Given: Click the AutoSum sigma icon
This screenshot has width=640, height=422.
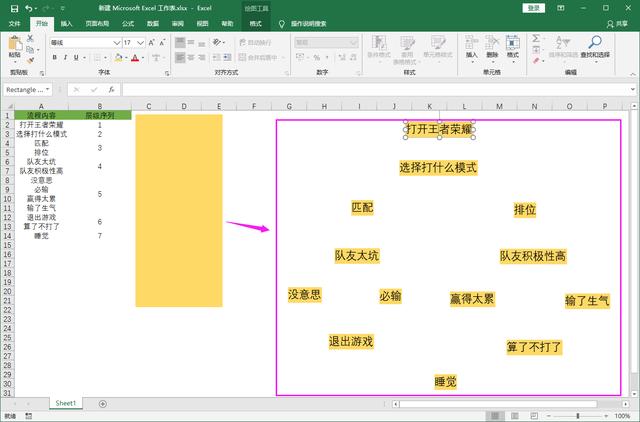Looking at the screenshot, I should (x=536, y=39).
